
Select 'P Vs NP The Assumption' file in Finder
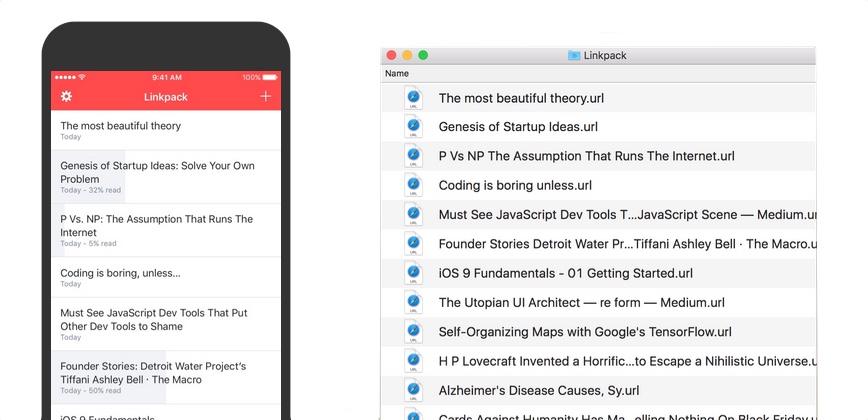tap(586, 156)
